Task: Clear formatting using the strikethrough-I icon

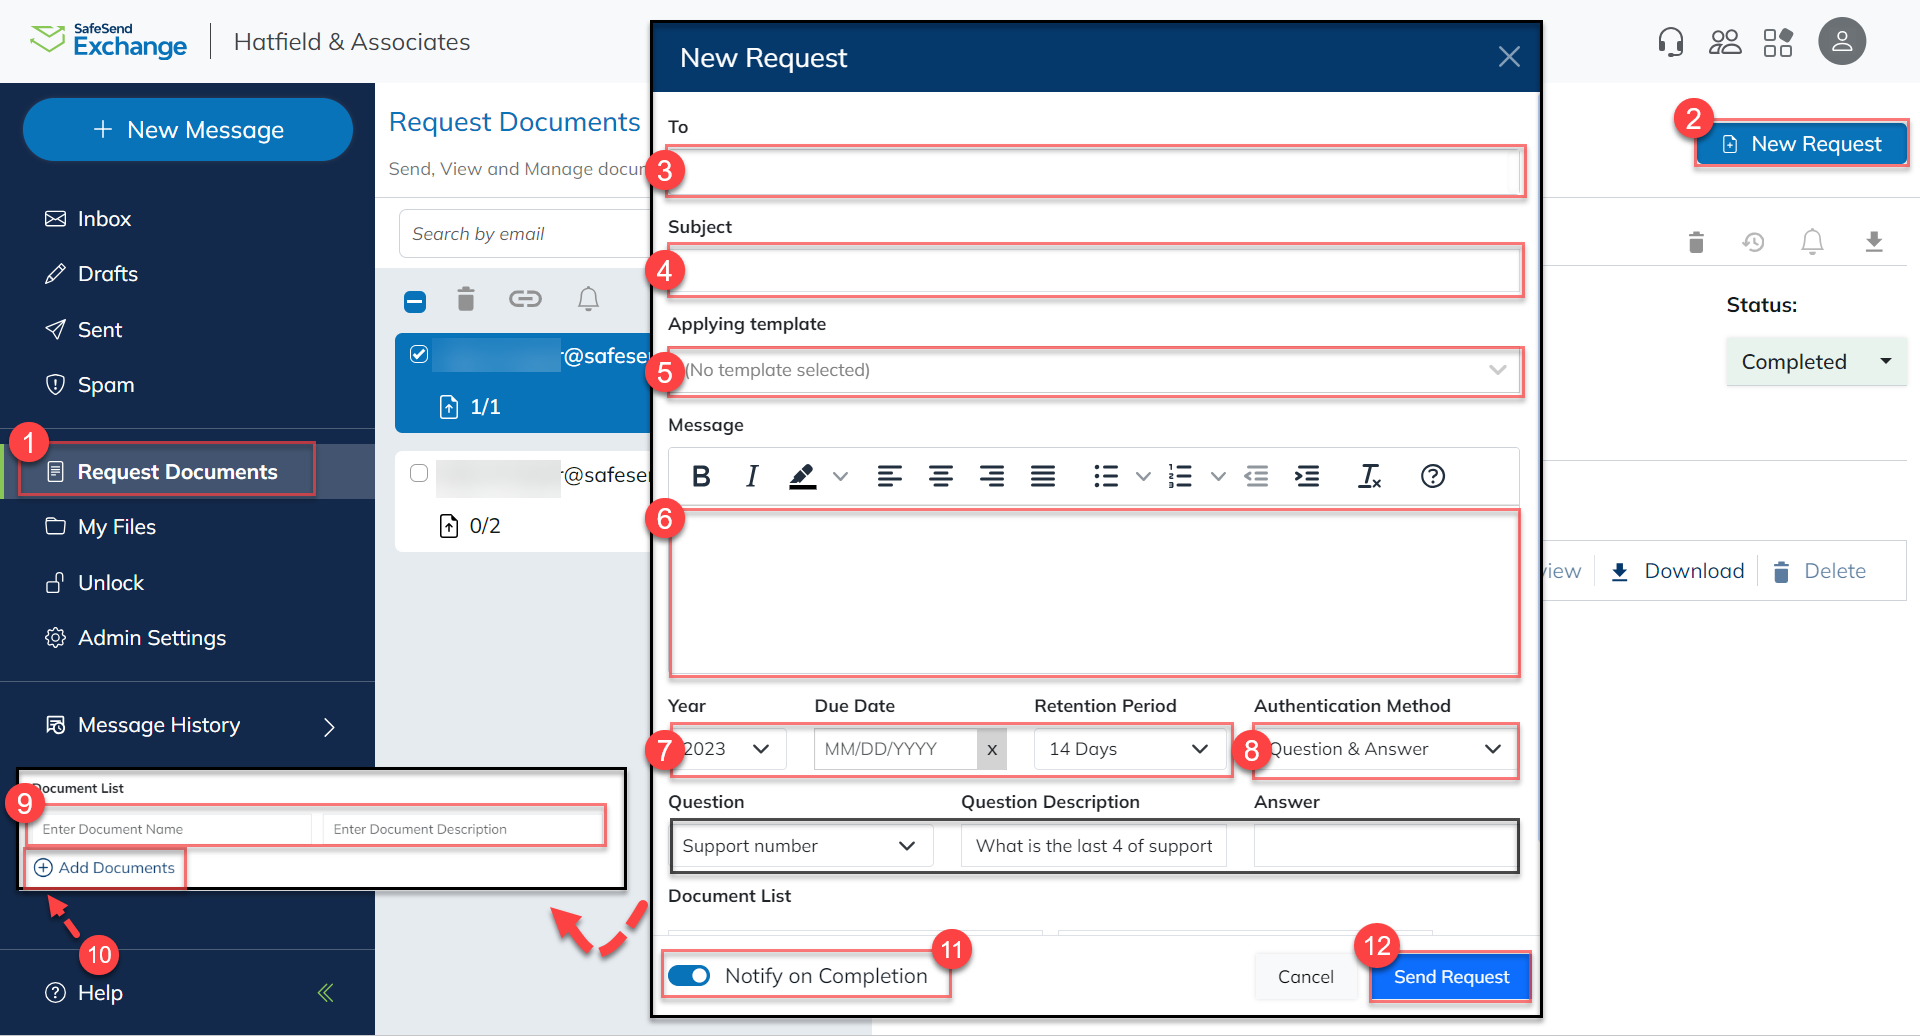Action: (x=1369, y=476)
